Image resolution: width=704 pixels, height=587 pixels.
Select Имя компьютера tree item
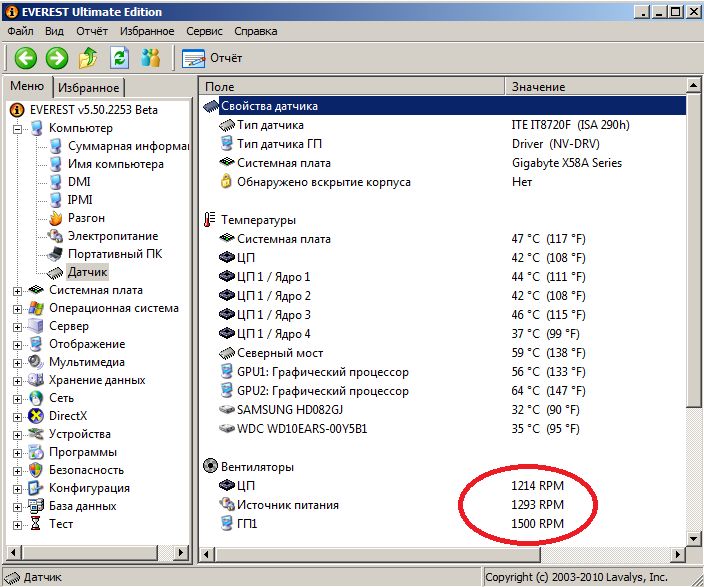(x=116, y=164)
